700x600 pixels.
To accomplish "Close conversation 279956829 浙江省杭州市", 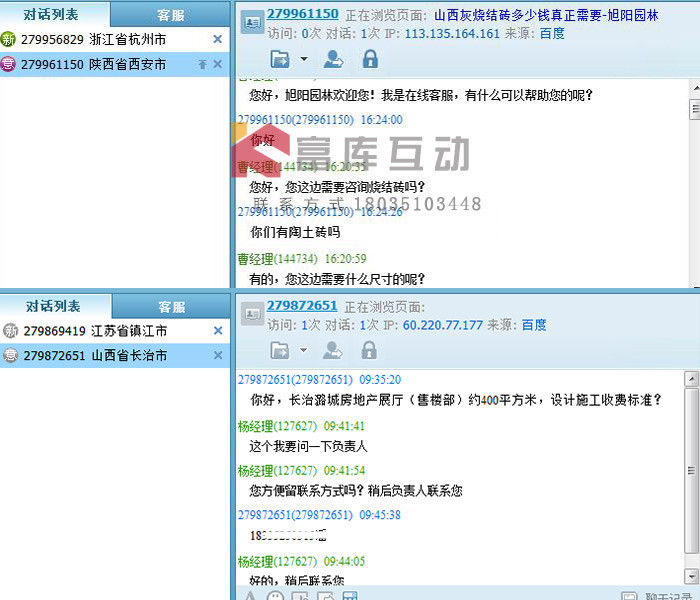I will click(217, 39).
